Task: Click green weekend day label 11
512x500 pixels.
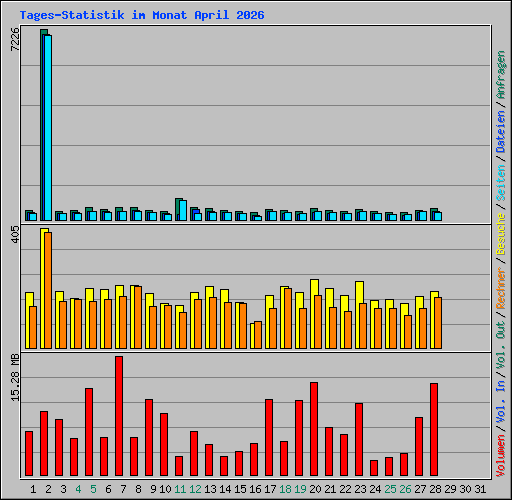Action: (180, 489)
